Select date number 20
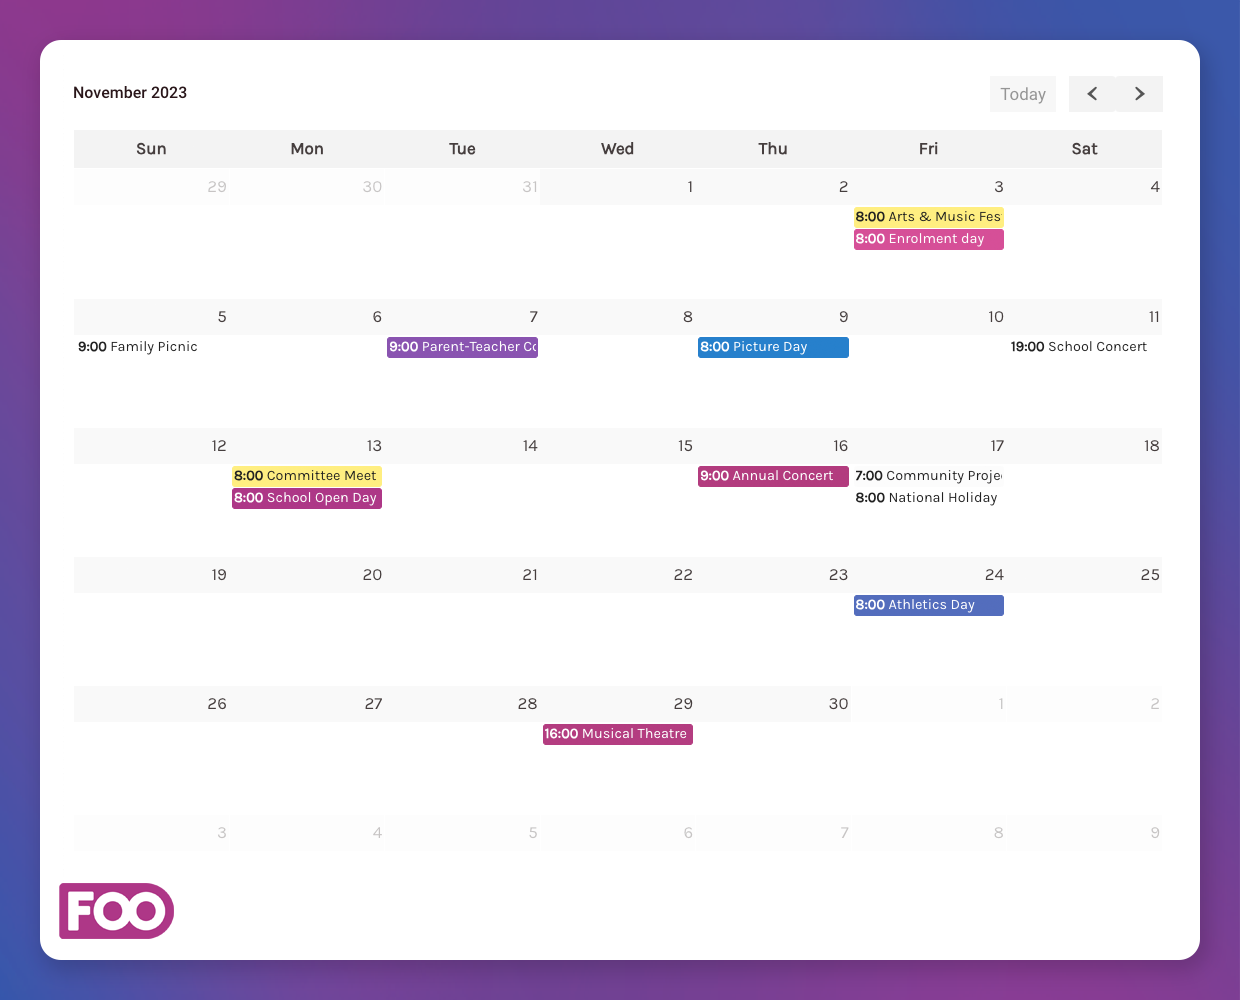Image resolution: width=1240 pixels, height=1000 pixels. coord(372,575)
